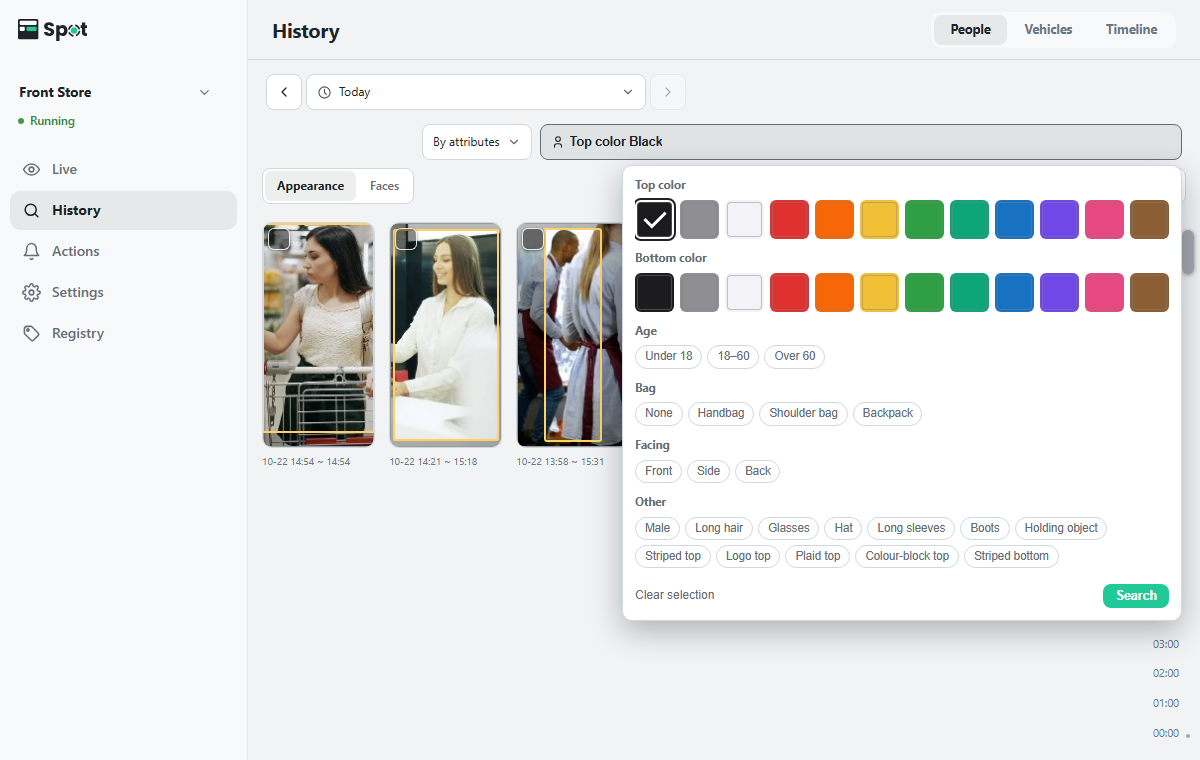Viewport: 1200px width, 760px height.
Task: Toggle the Shoulder bag chip
Action: 804,413
